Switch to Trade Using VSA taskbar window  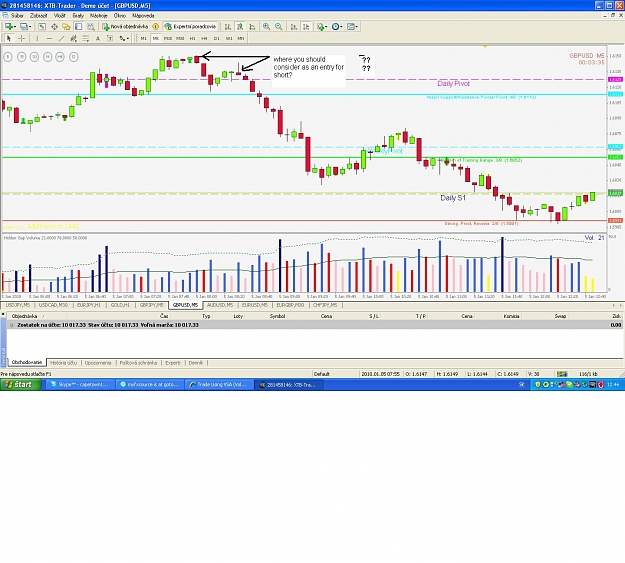219,385
